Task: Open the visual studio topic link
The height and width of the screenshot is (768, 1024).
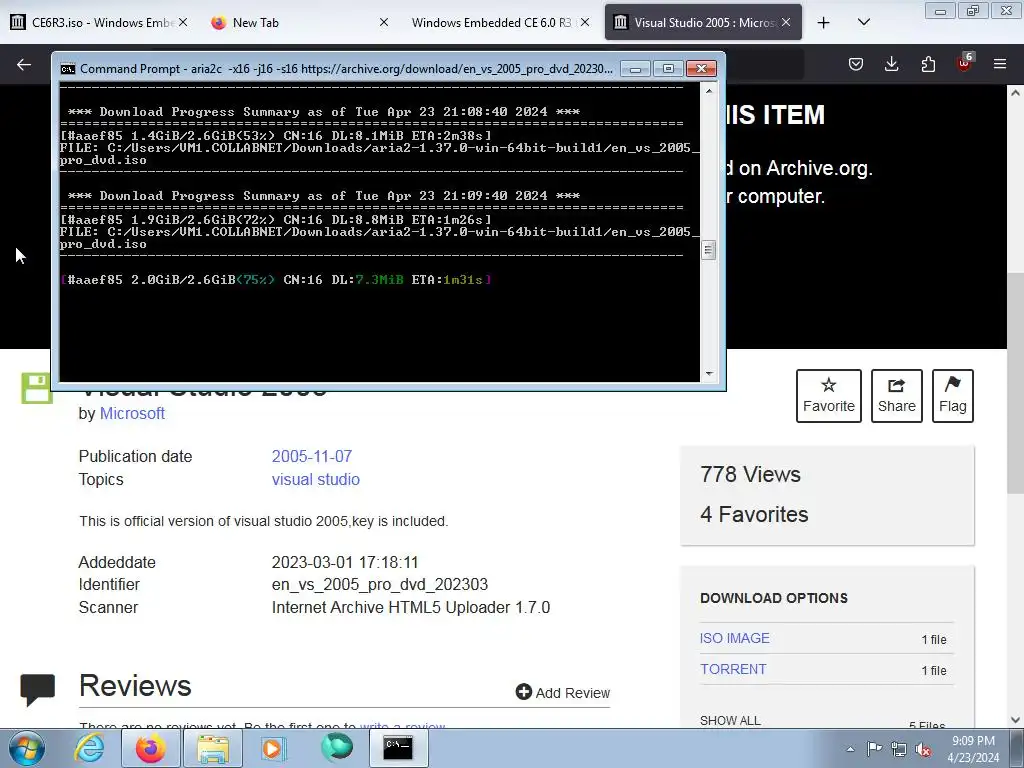Action: tap(315, 479)
